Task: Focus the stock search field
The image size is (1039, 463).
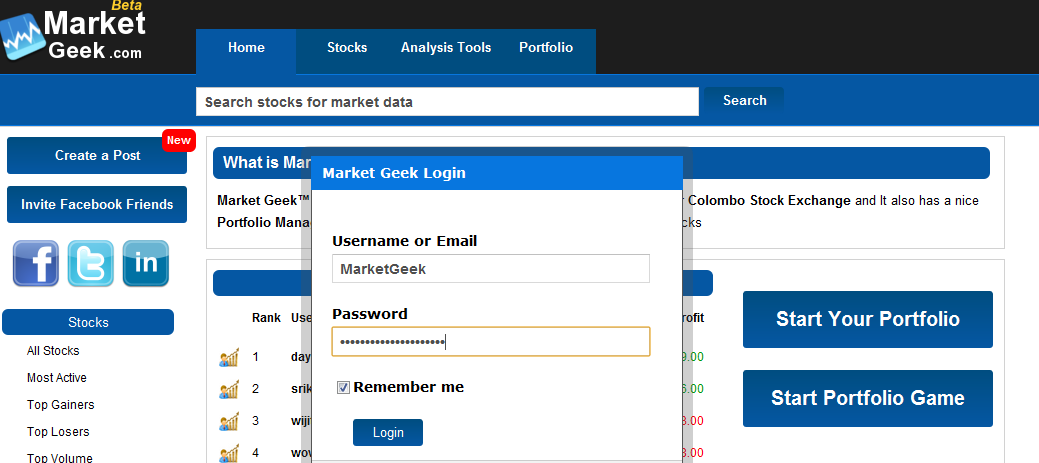Action: click(x=447, y=102)
